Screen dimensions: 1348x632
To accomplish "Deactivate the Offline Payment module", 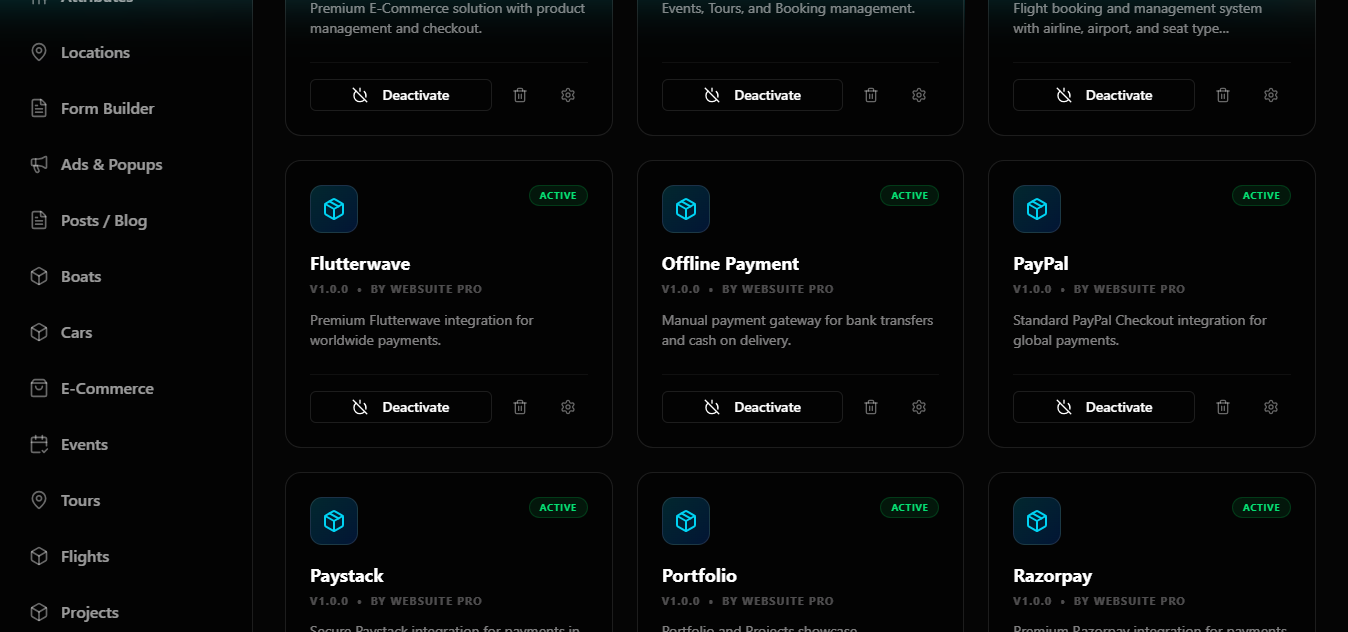I will pyautogui.click(x=752, y=407).
